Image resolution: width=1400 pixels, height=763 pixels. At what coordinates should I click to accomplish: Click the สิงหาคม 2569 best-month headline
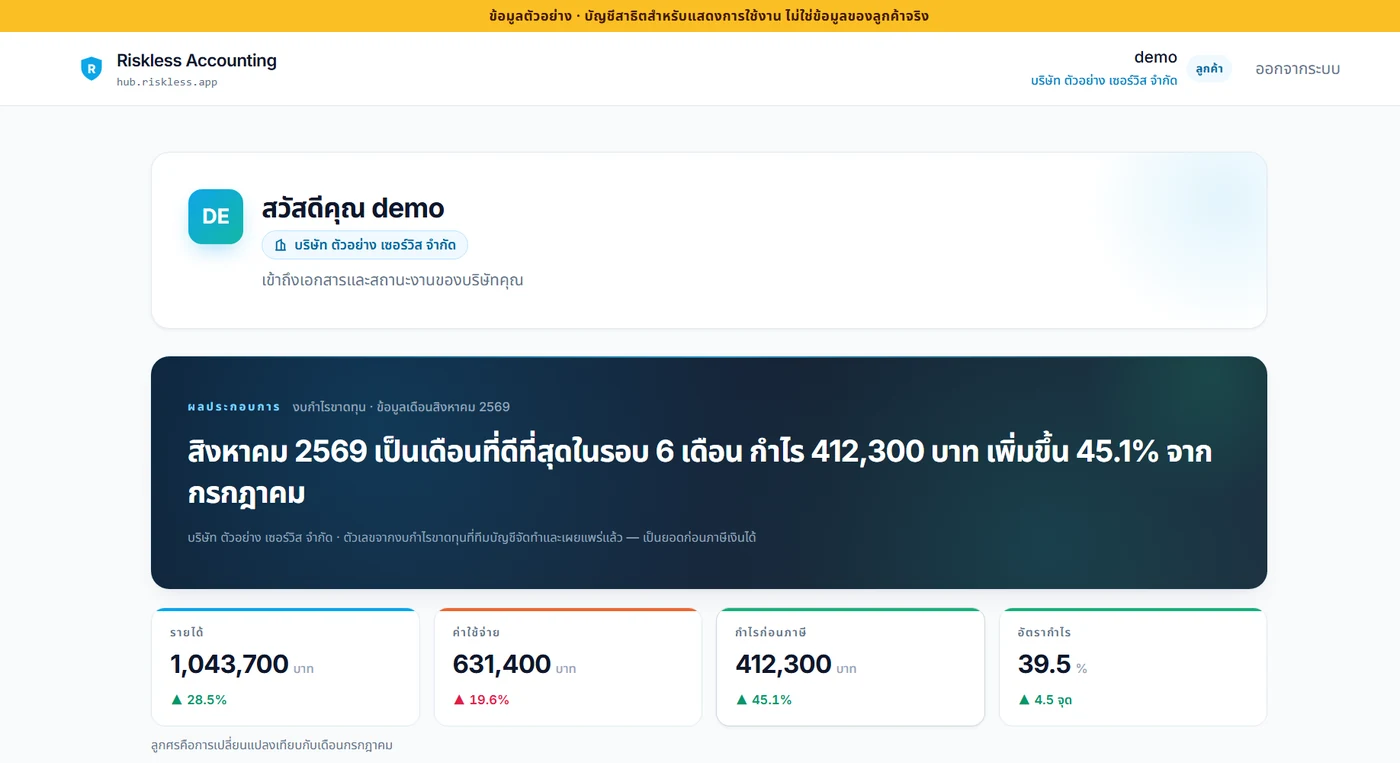tap(700, 472)
